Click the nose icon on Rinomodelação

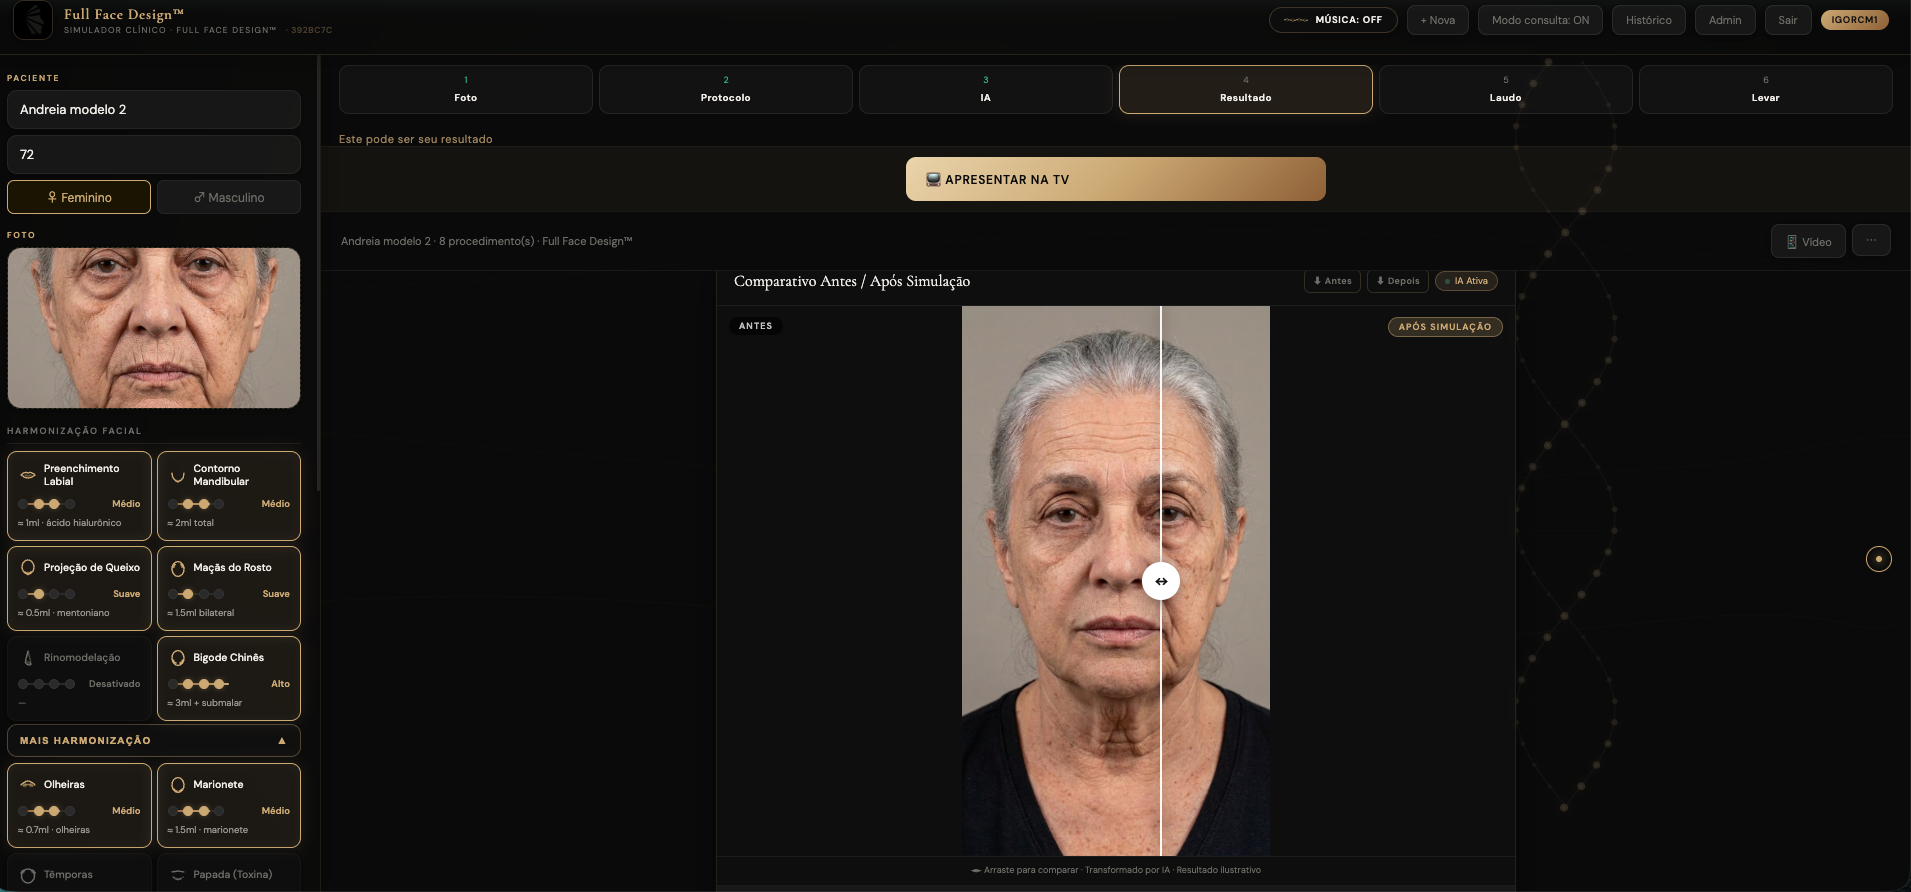point(28,658)
